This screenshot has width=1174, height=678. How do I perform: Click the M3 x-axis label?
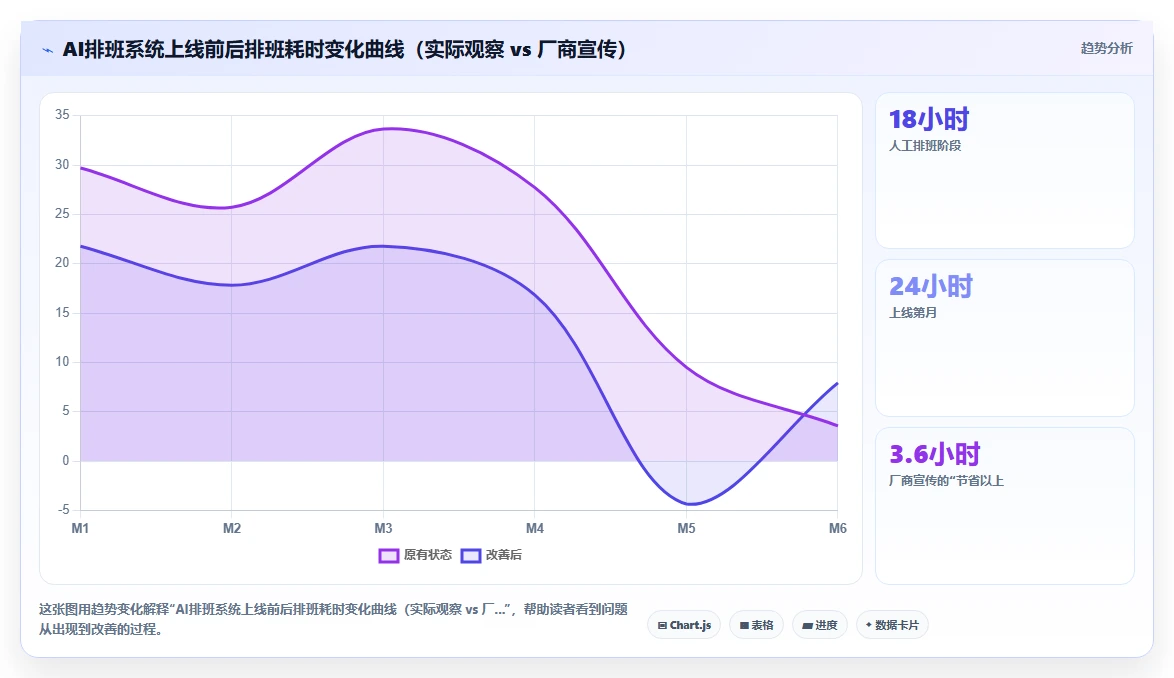tap(383, 528)
